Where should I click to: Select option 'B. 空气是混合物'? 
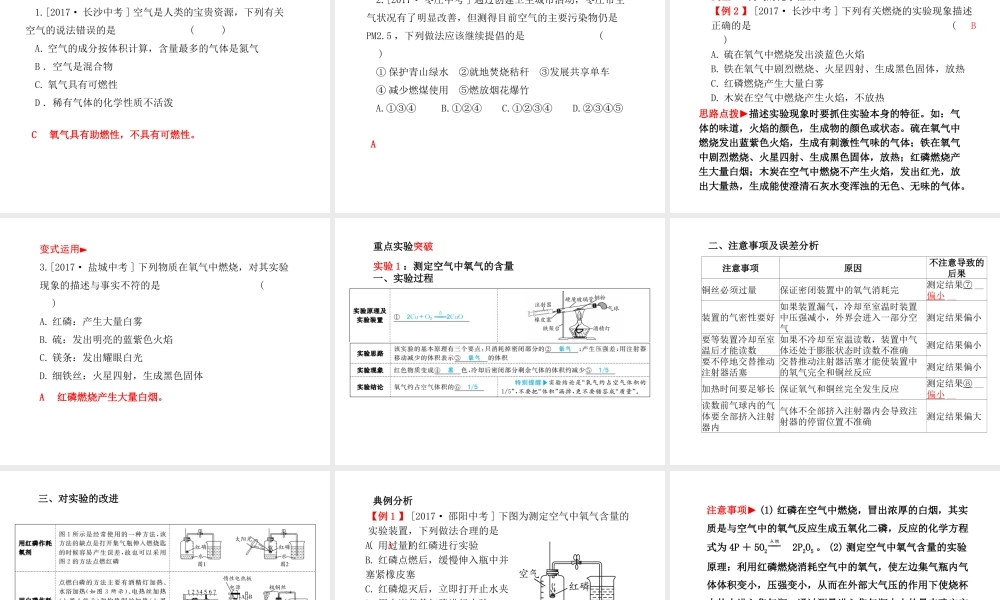tap(73, 66)
